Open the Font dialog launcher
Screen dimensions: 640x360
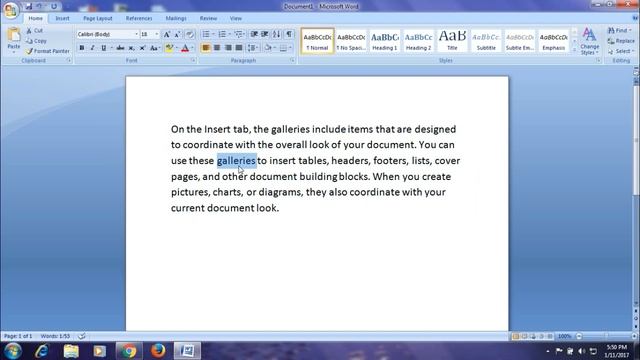tap(193, 60)
